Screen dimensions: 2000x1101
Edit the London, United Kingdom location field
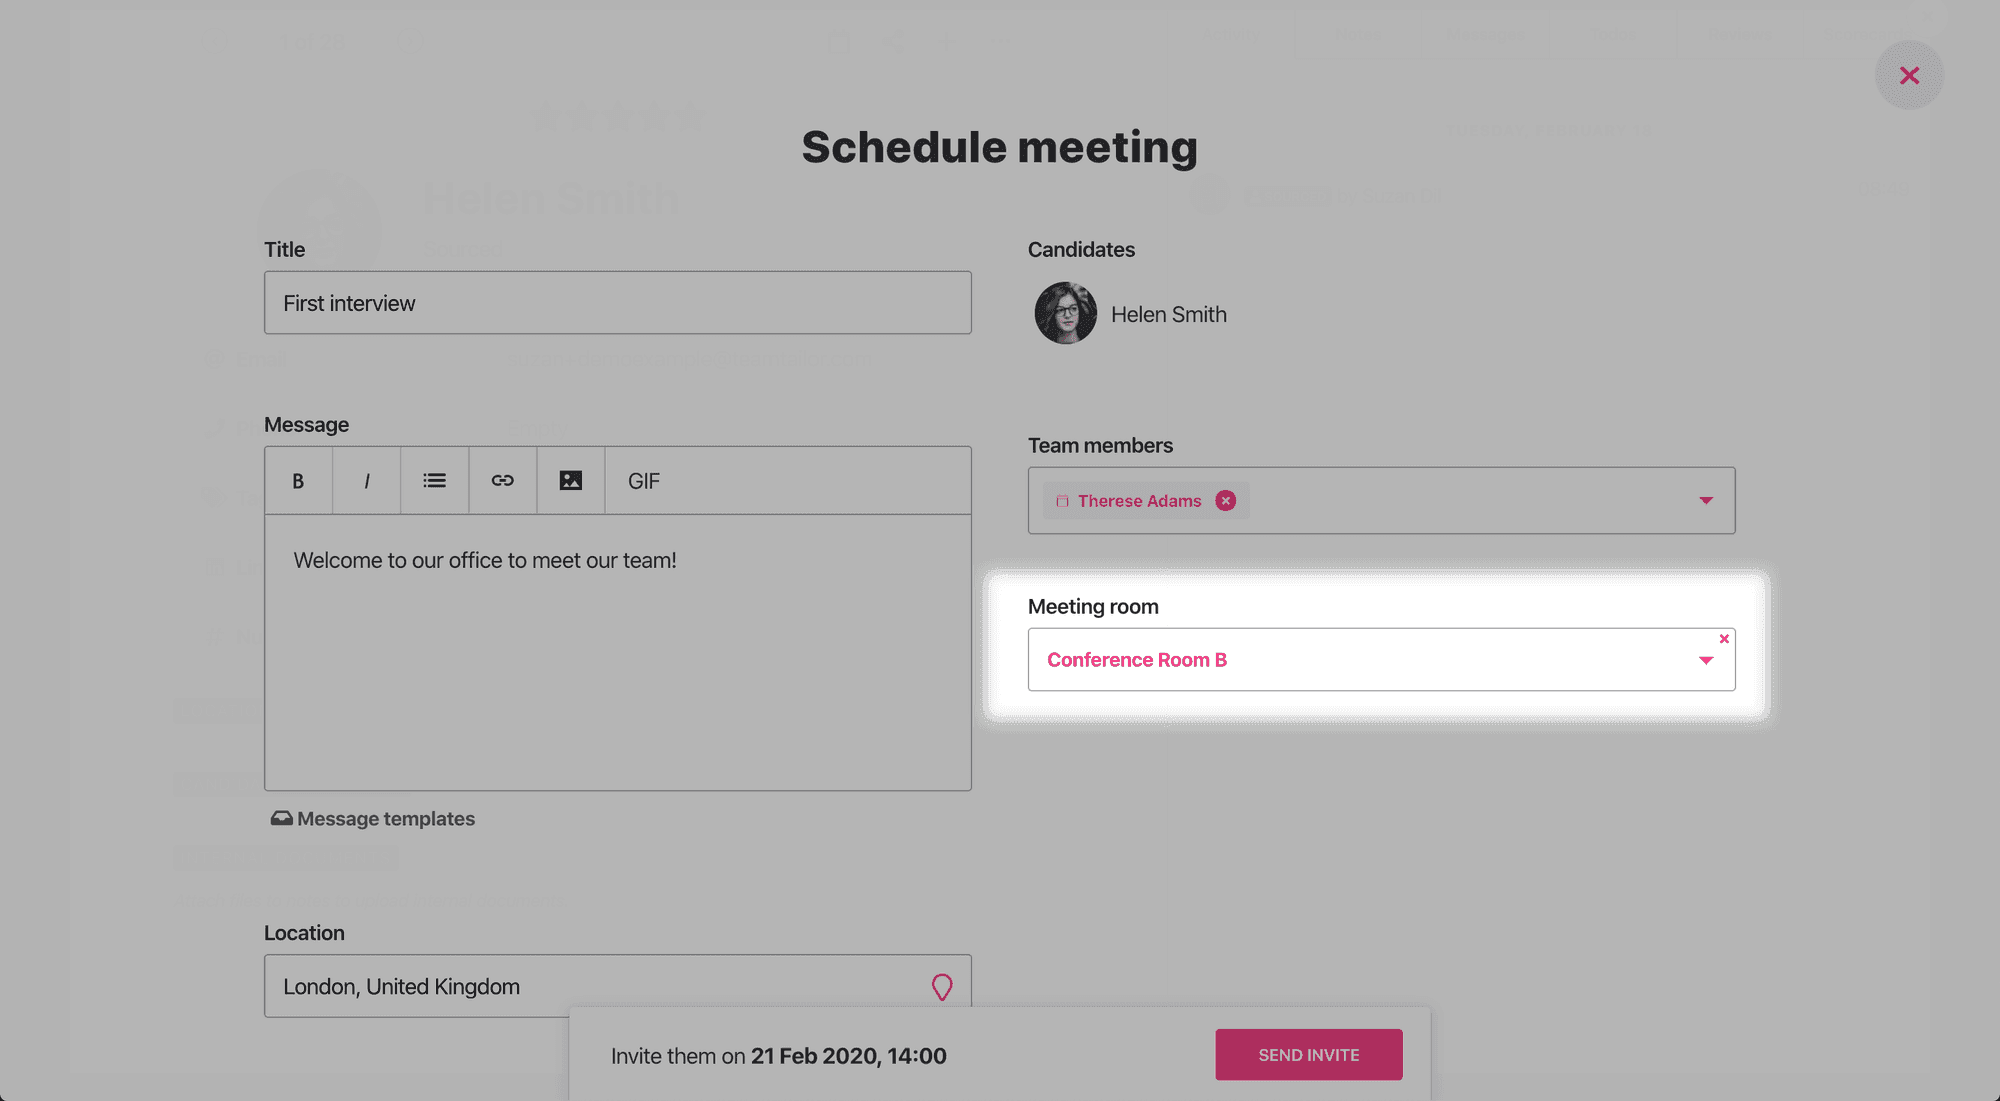pyautogui.click(x=618, y=986)
